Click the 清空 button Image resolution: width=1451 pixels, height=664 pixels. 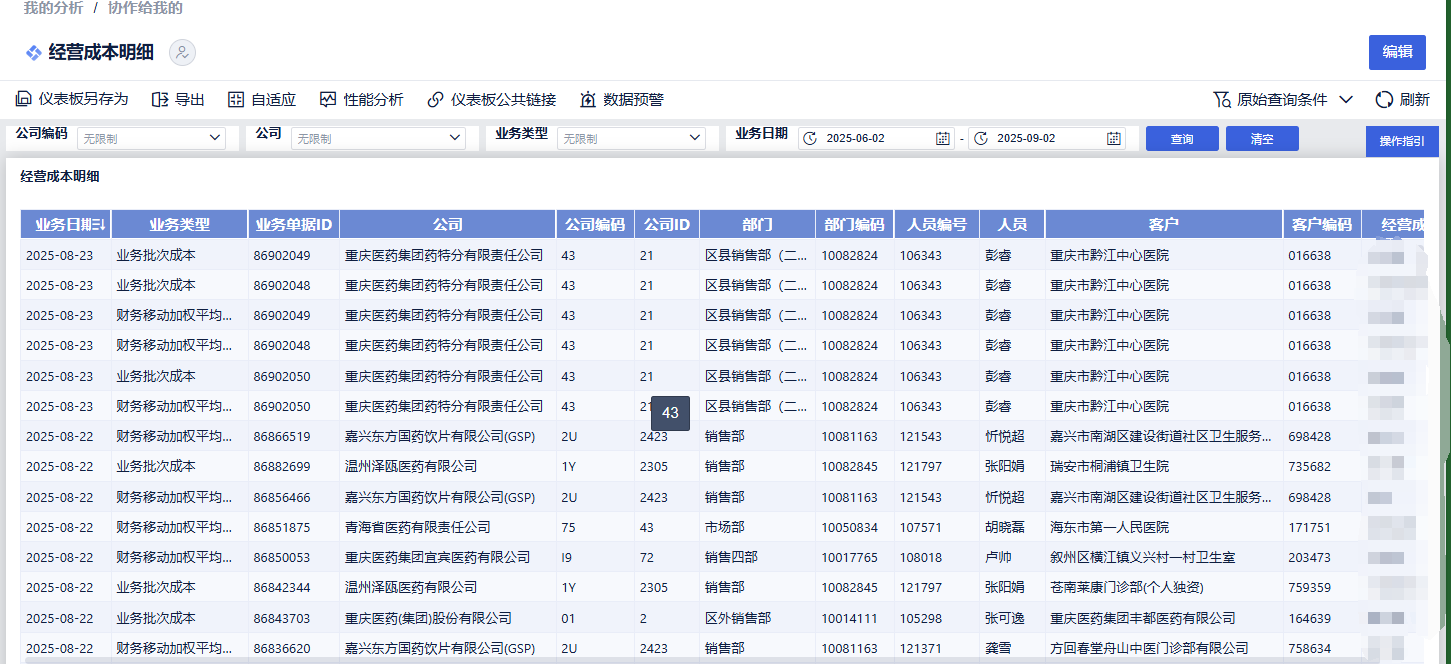1262,139
